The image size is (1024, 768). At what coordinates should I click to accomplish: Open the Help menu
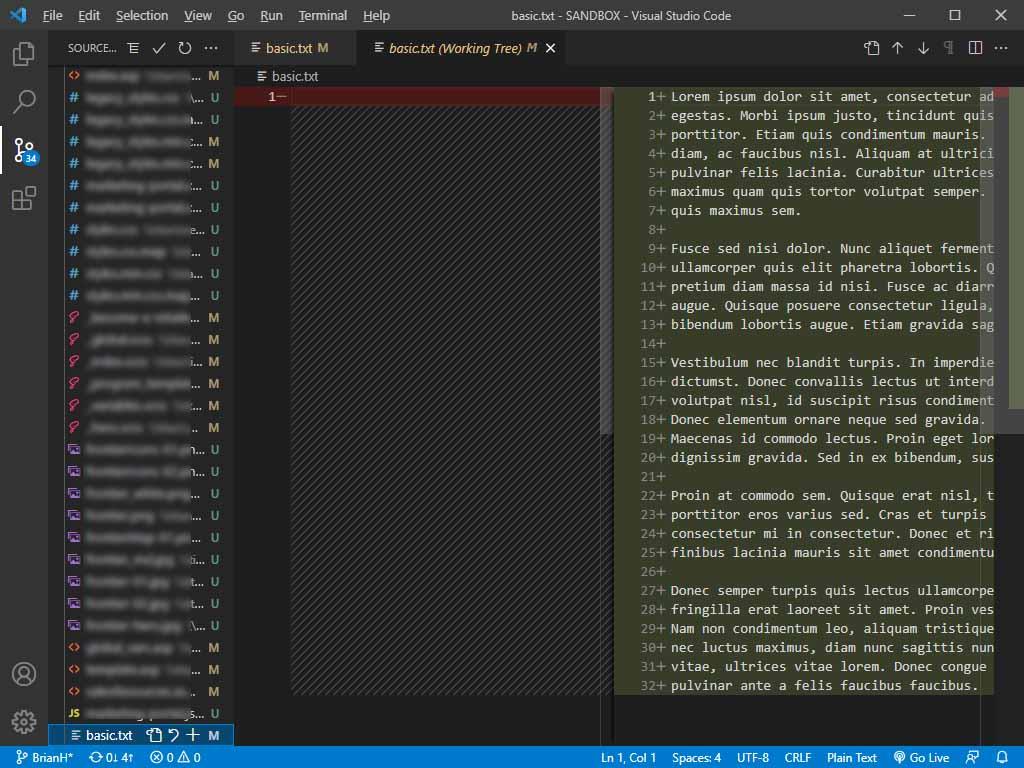(376, 16)
